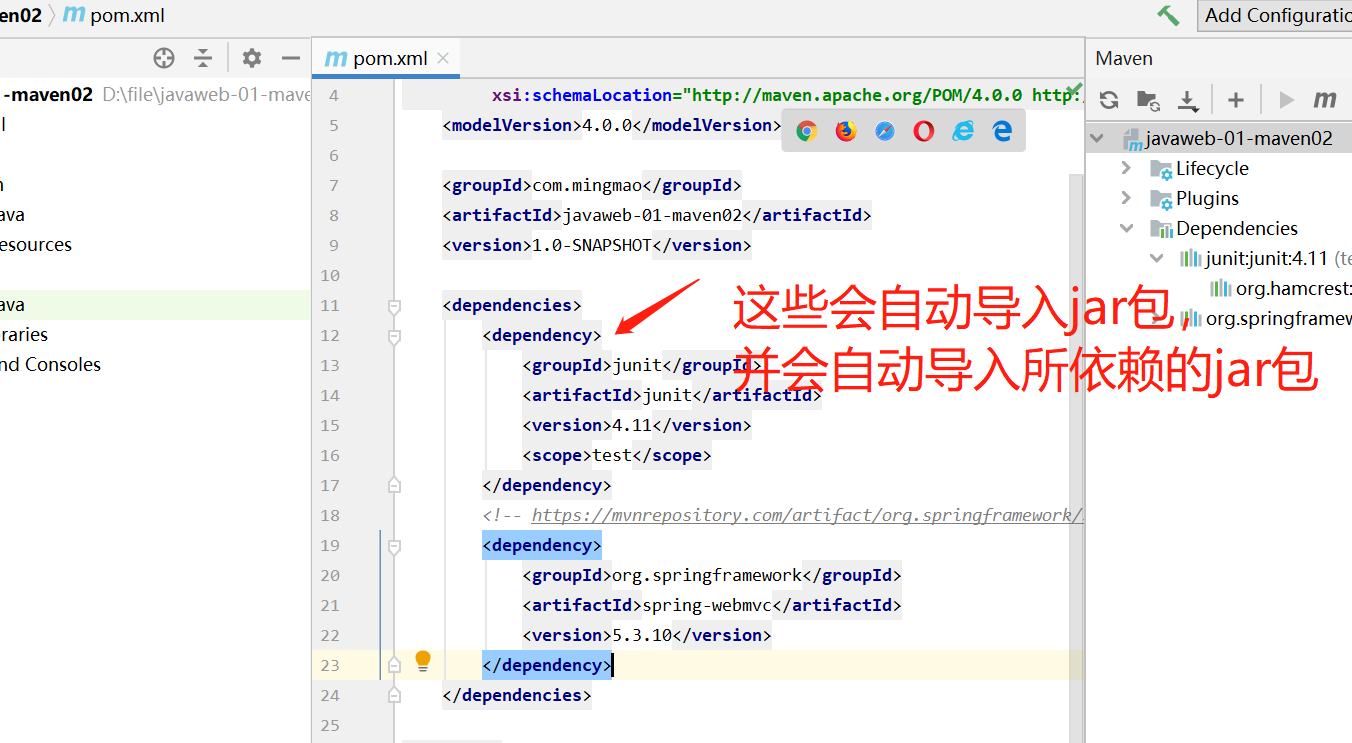Click the yellow light bulb quick-fix icon
Screen dimensions: 1352x743
[x=423, y=660]
